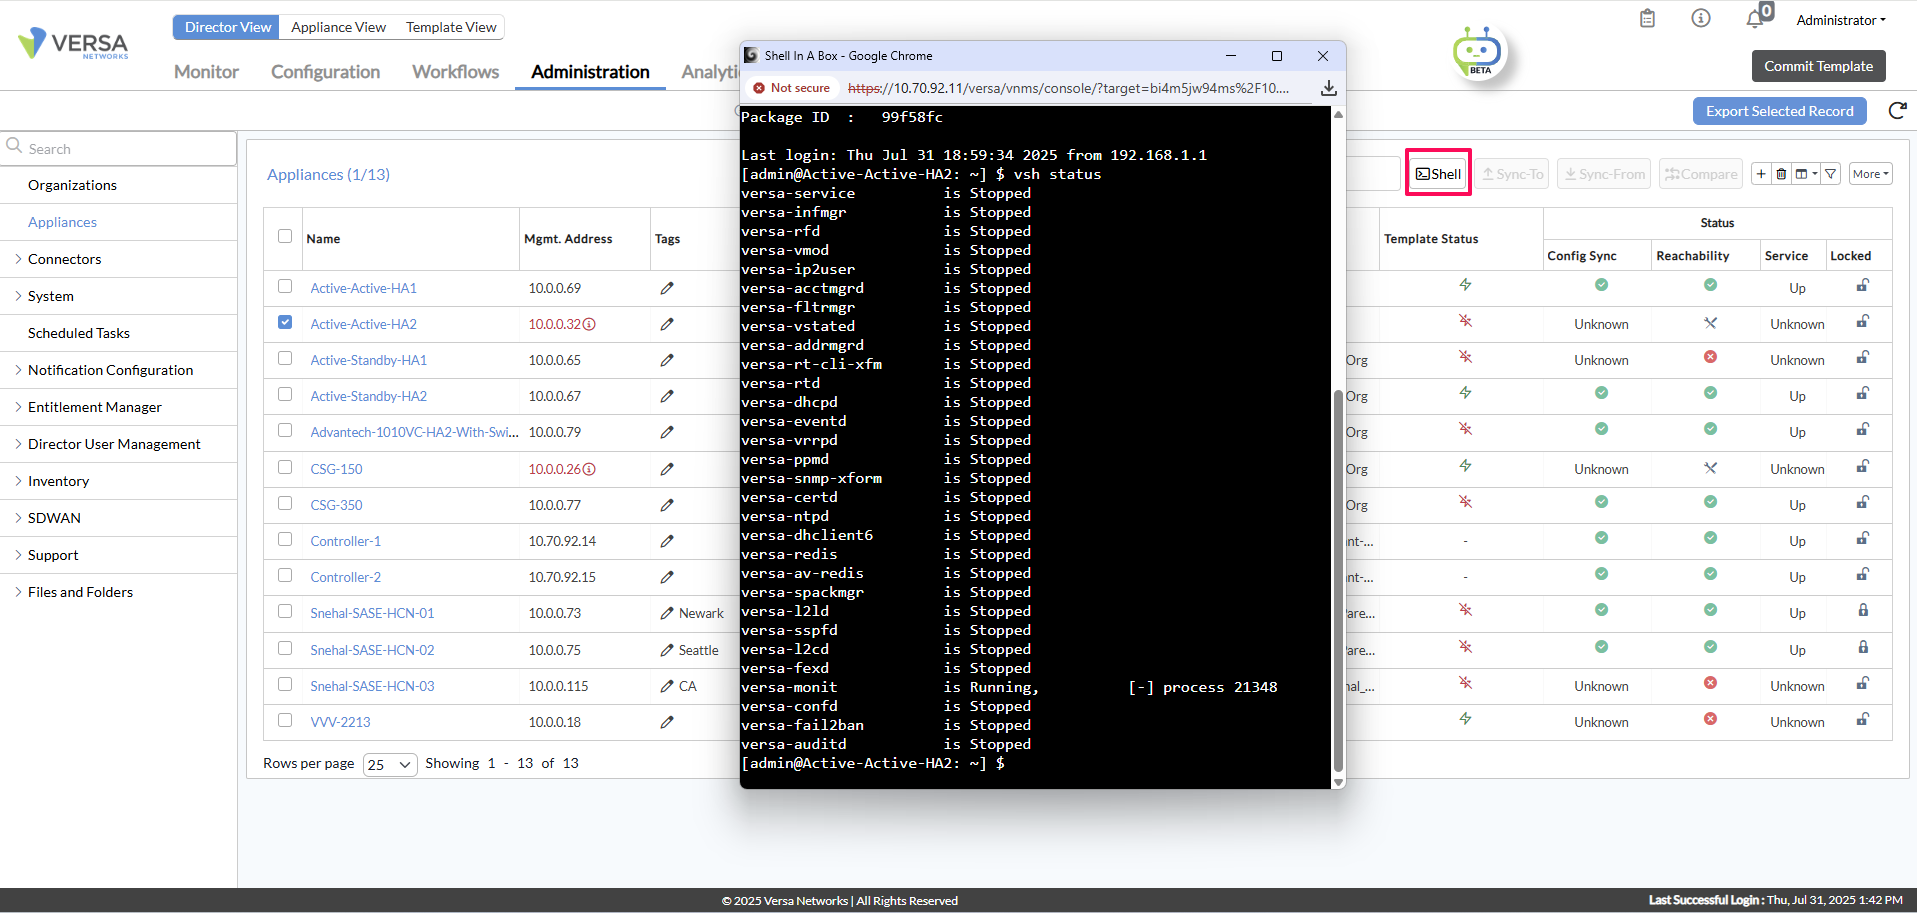1917x913 pixels.
Task: Click the unlocked padlock icon for Active-Active-HA1
Action: [x=1863, y=286]
